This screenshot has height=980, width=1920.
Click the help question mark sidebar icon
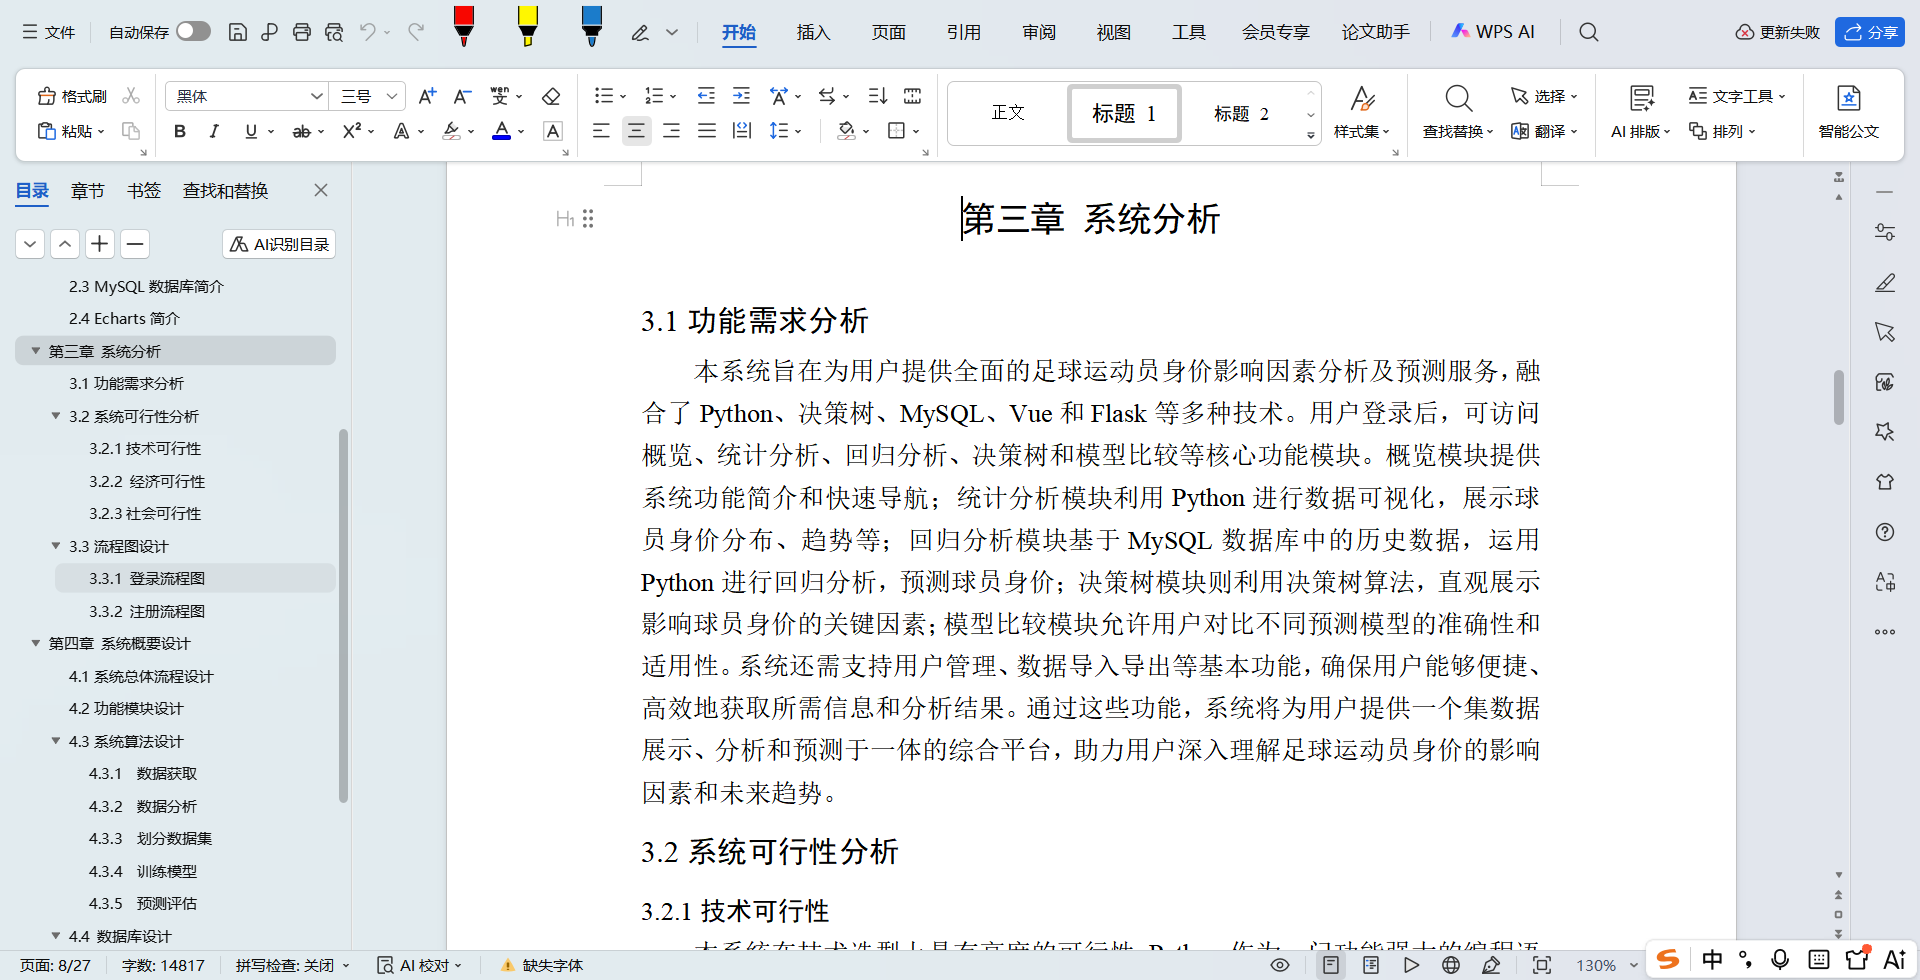coord(1885,532)
